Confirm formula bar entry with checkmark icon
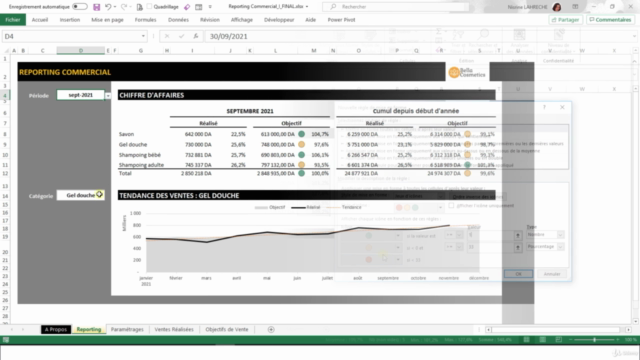Image resolution: width=640 pixels, height=360 pixels. pyautogui.click(x=181, y=36)
